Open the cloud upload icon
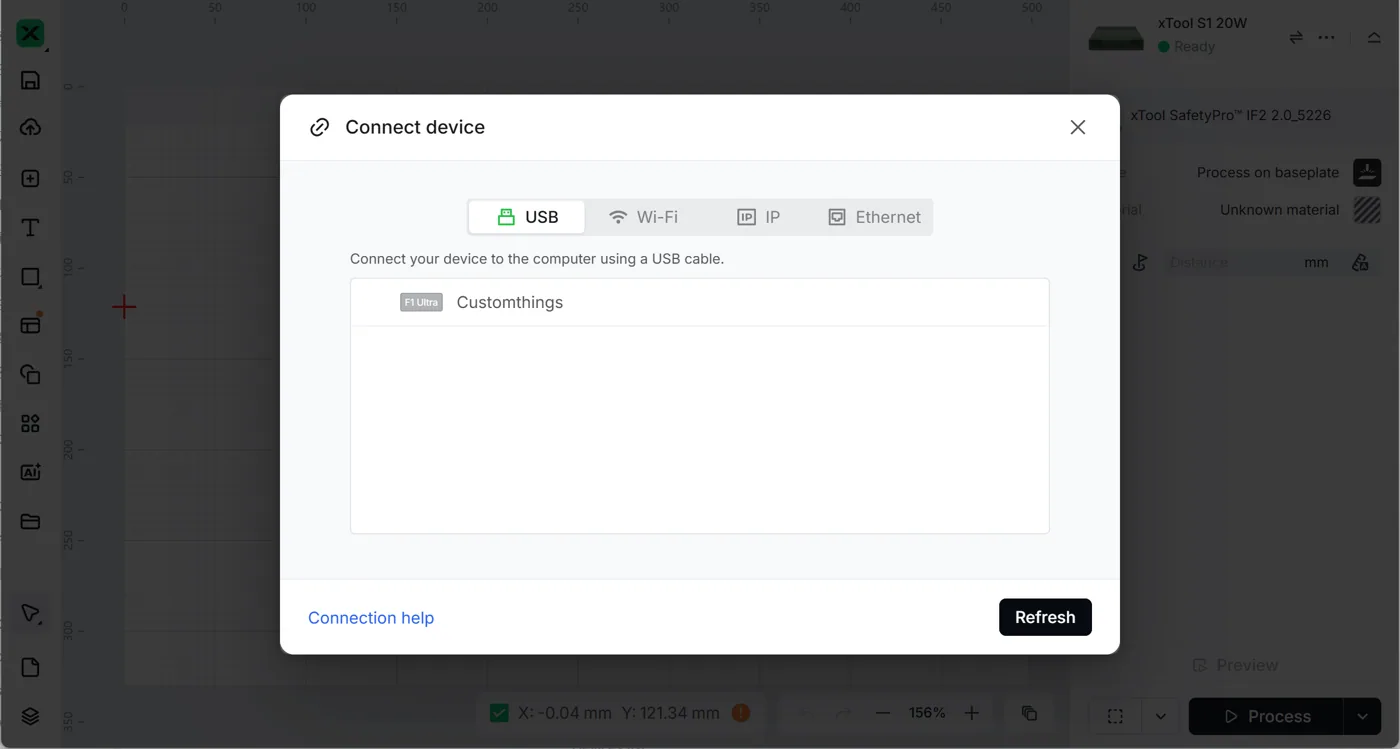The image size is (1400, 749). click(x=30, y=128)
